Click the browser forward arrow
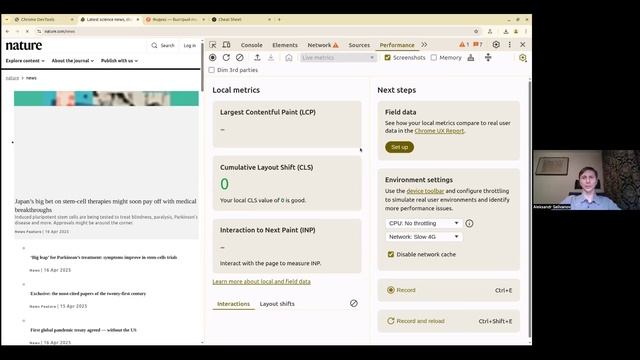Screen dimensions: 640x360 [x=17, y=31]
